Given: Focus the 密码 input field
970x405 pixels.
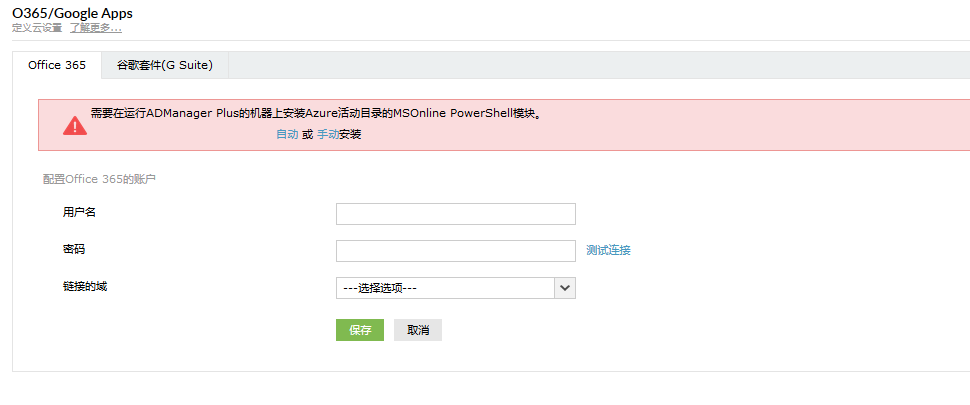Looking at the screenshot, I should click(x=456, y=251).
